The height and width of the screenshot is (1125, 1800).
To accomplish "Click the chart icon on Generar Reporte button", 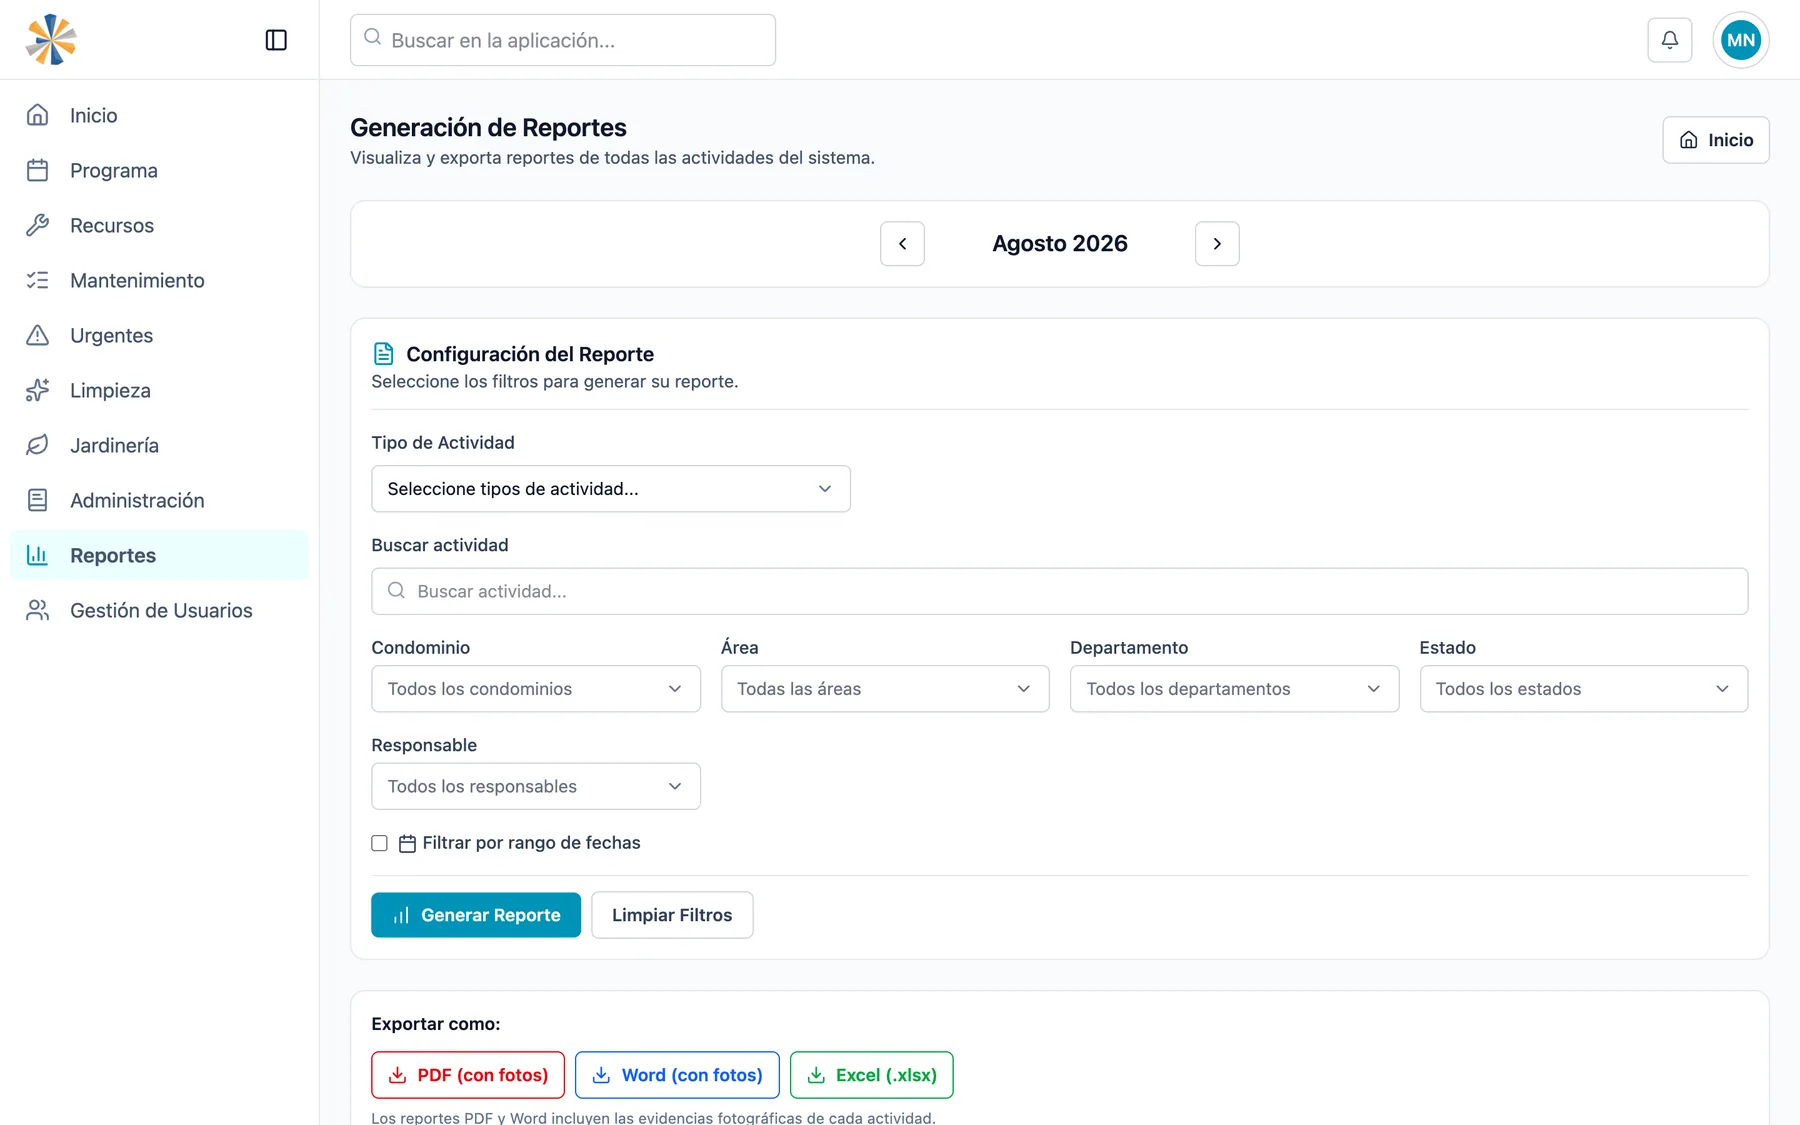I will coord(401,916).
